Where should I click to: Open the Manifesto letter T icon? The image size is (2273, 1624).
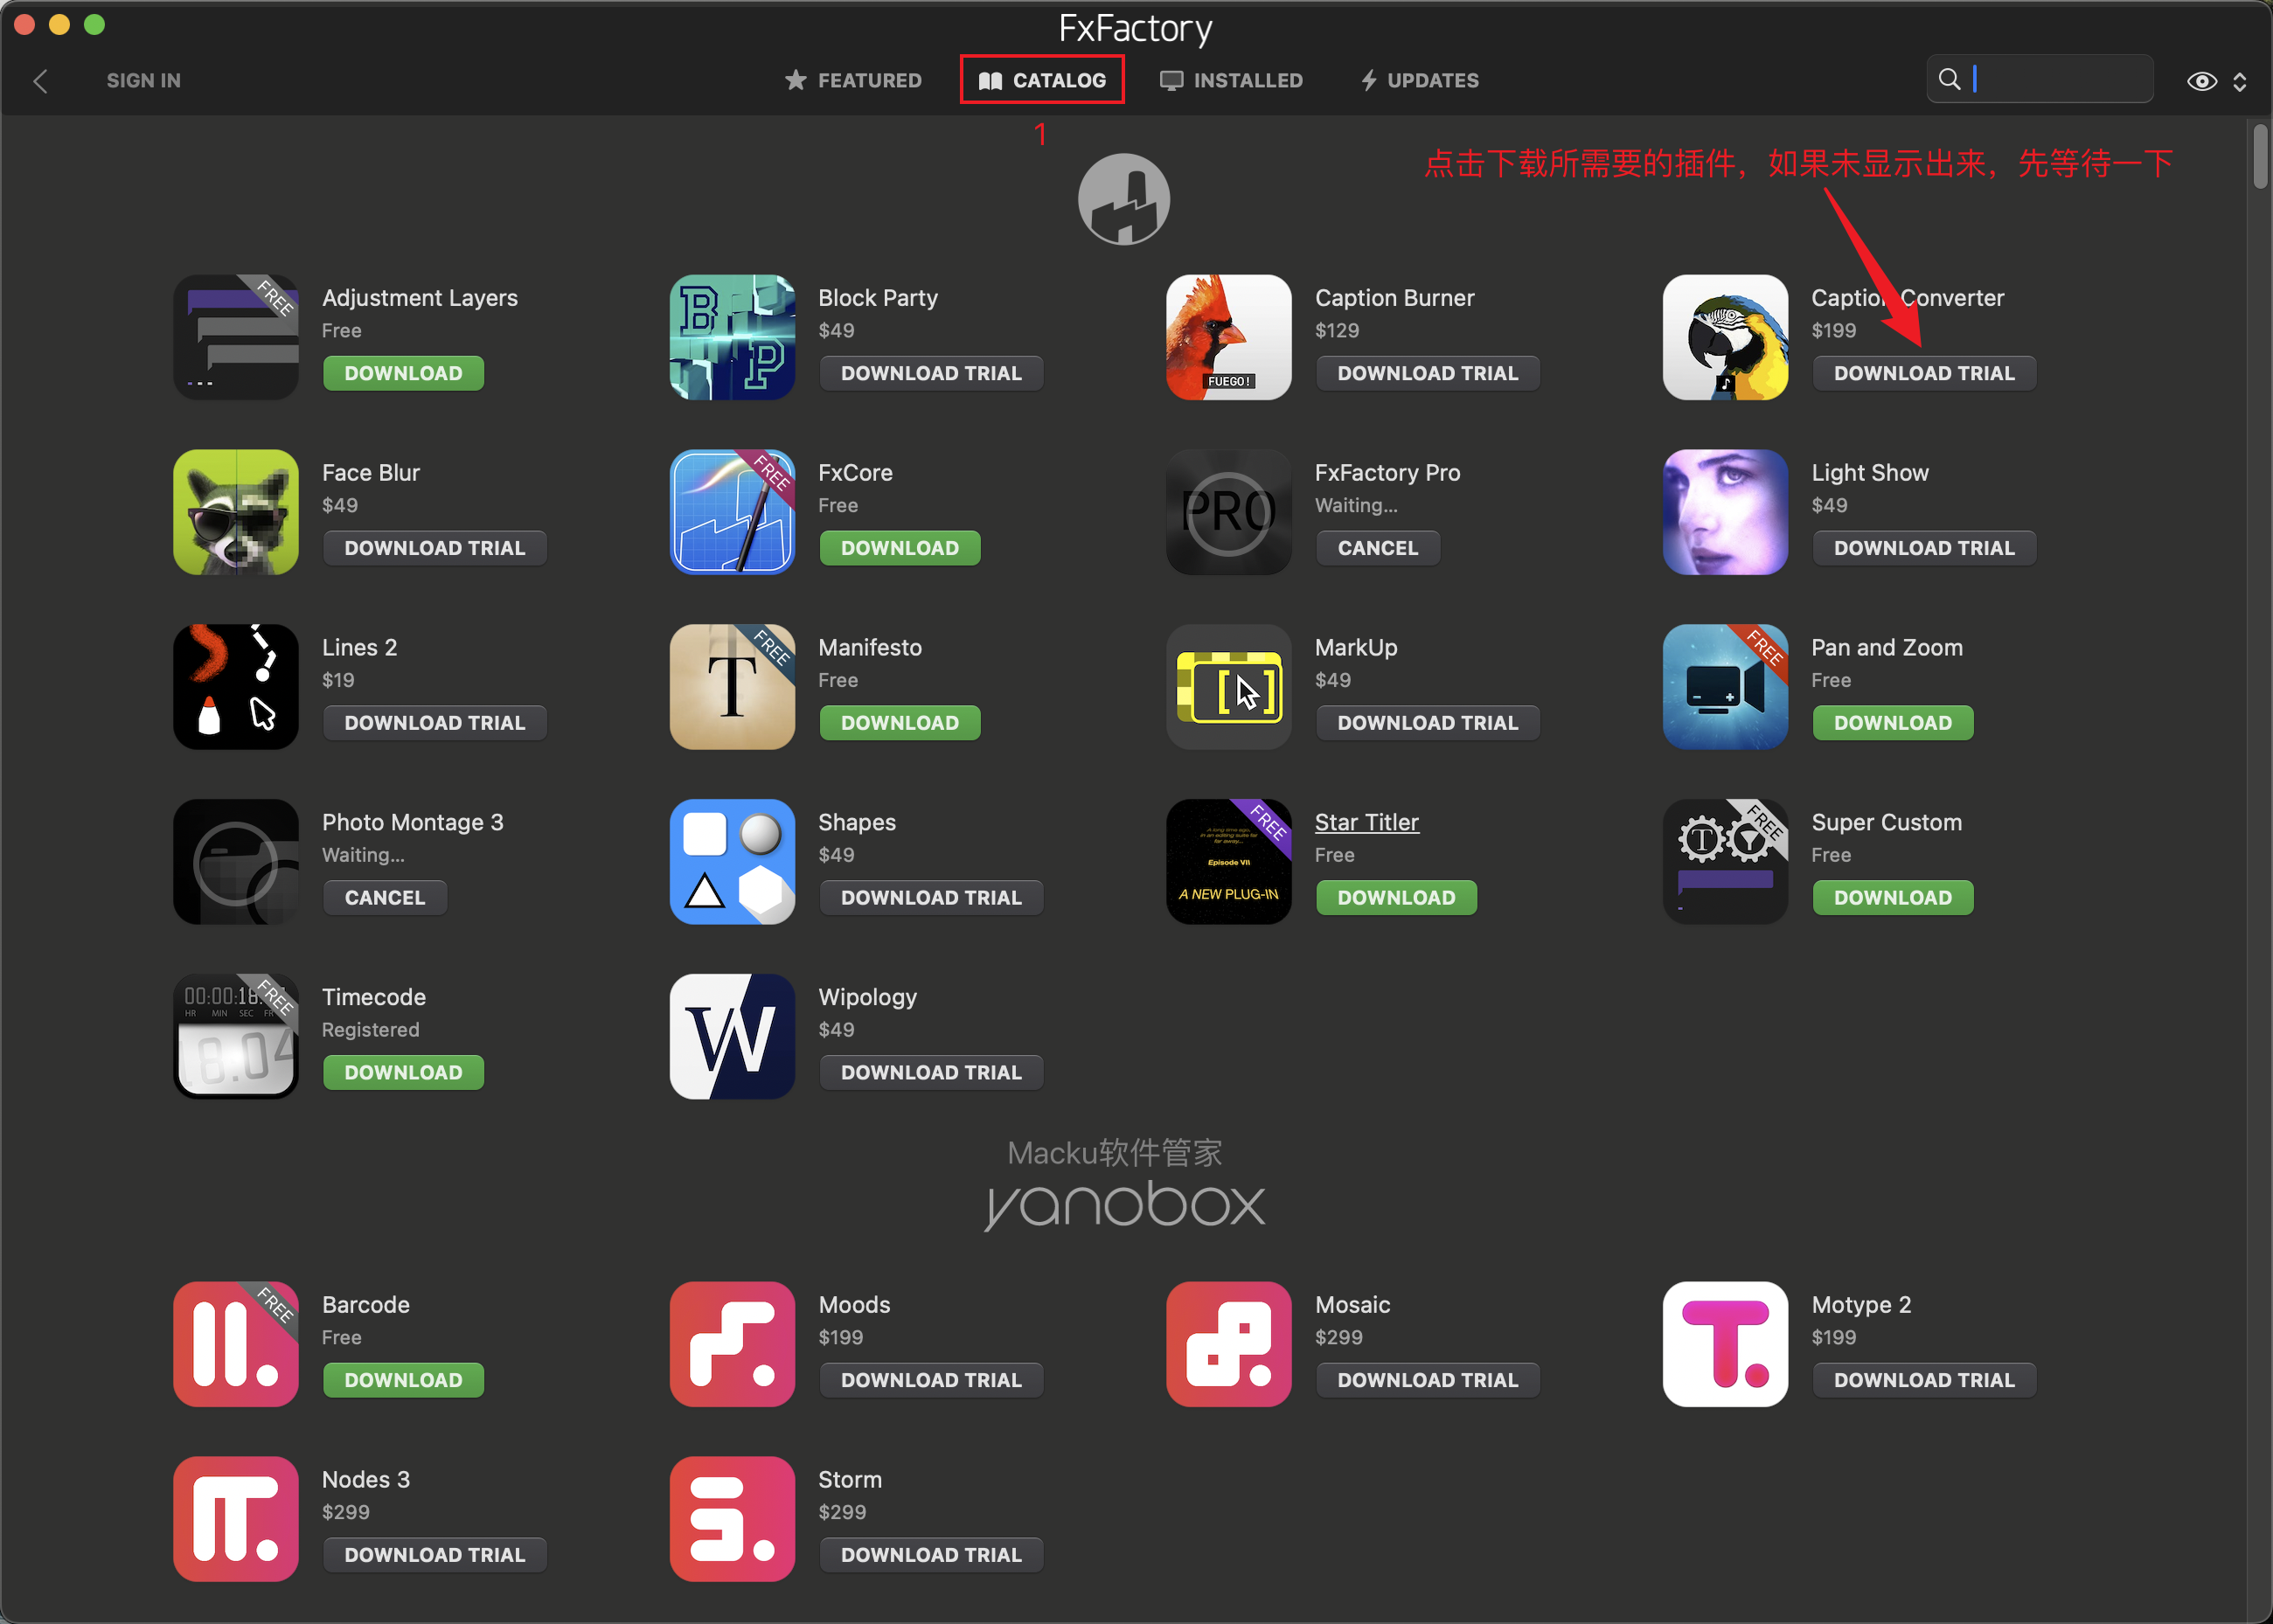[x=732, y=687]
